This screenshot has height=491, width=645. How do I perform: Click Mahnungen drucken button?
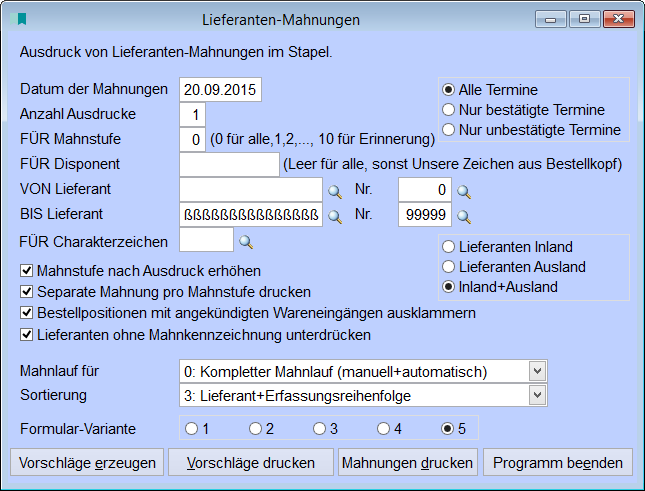coord(406,463)
